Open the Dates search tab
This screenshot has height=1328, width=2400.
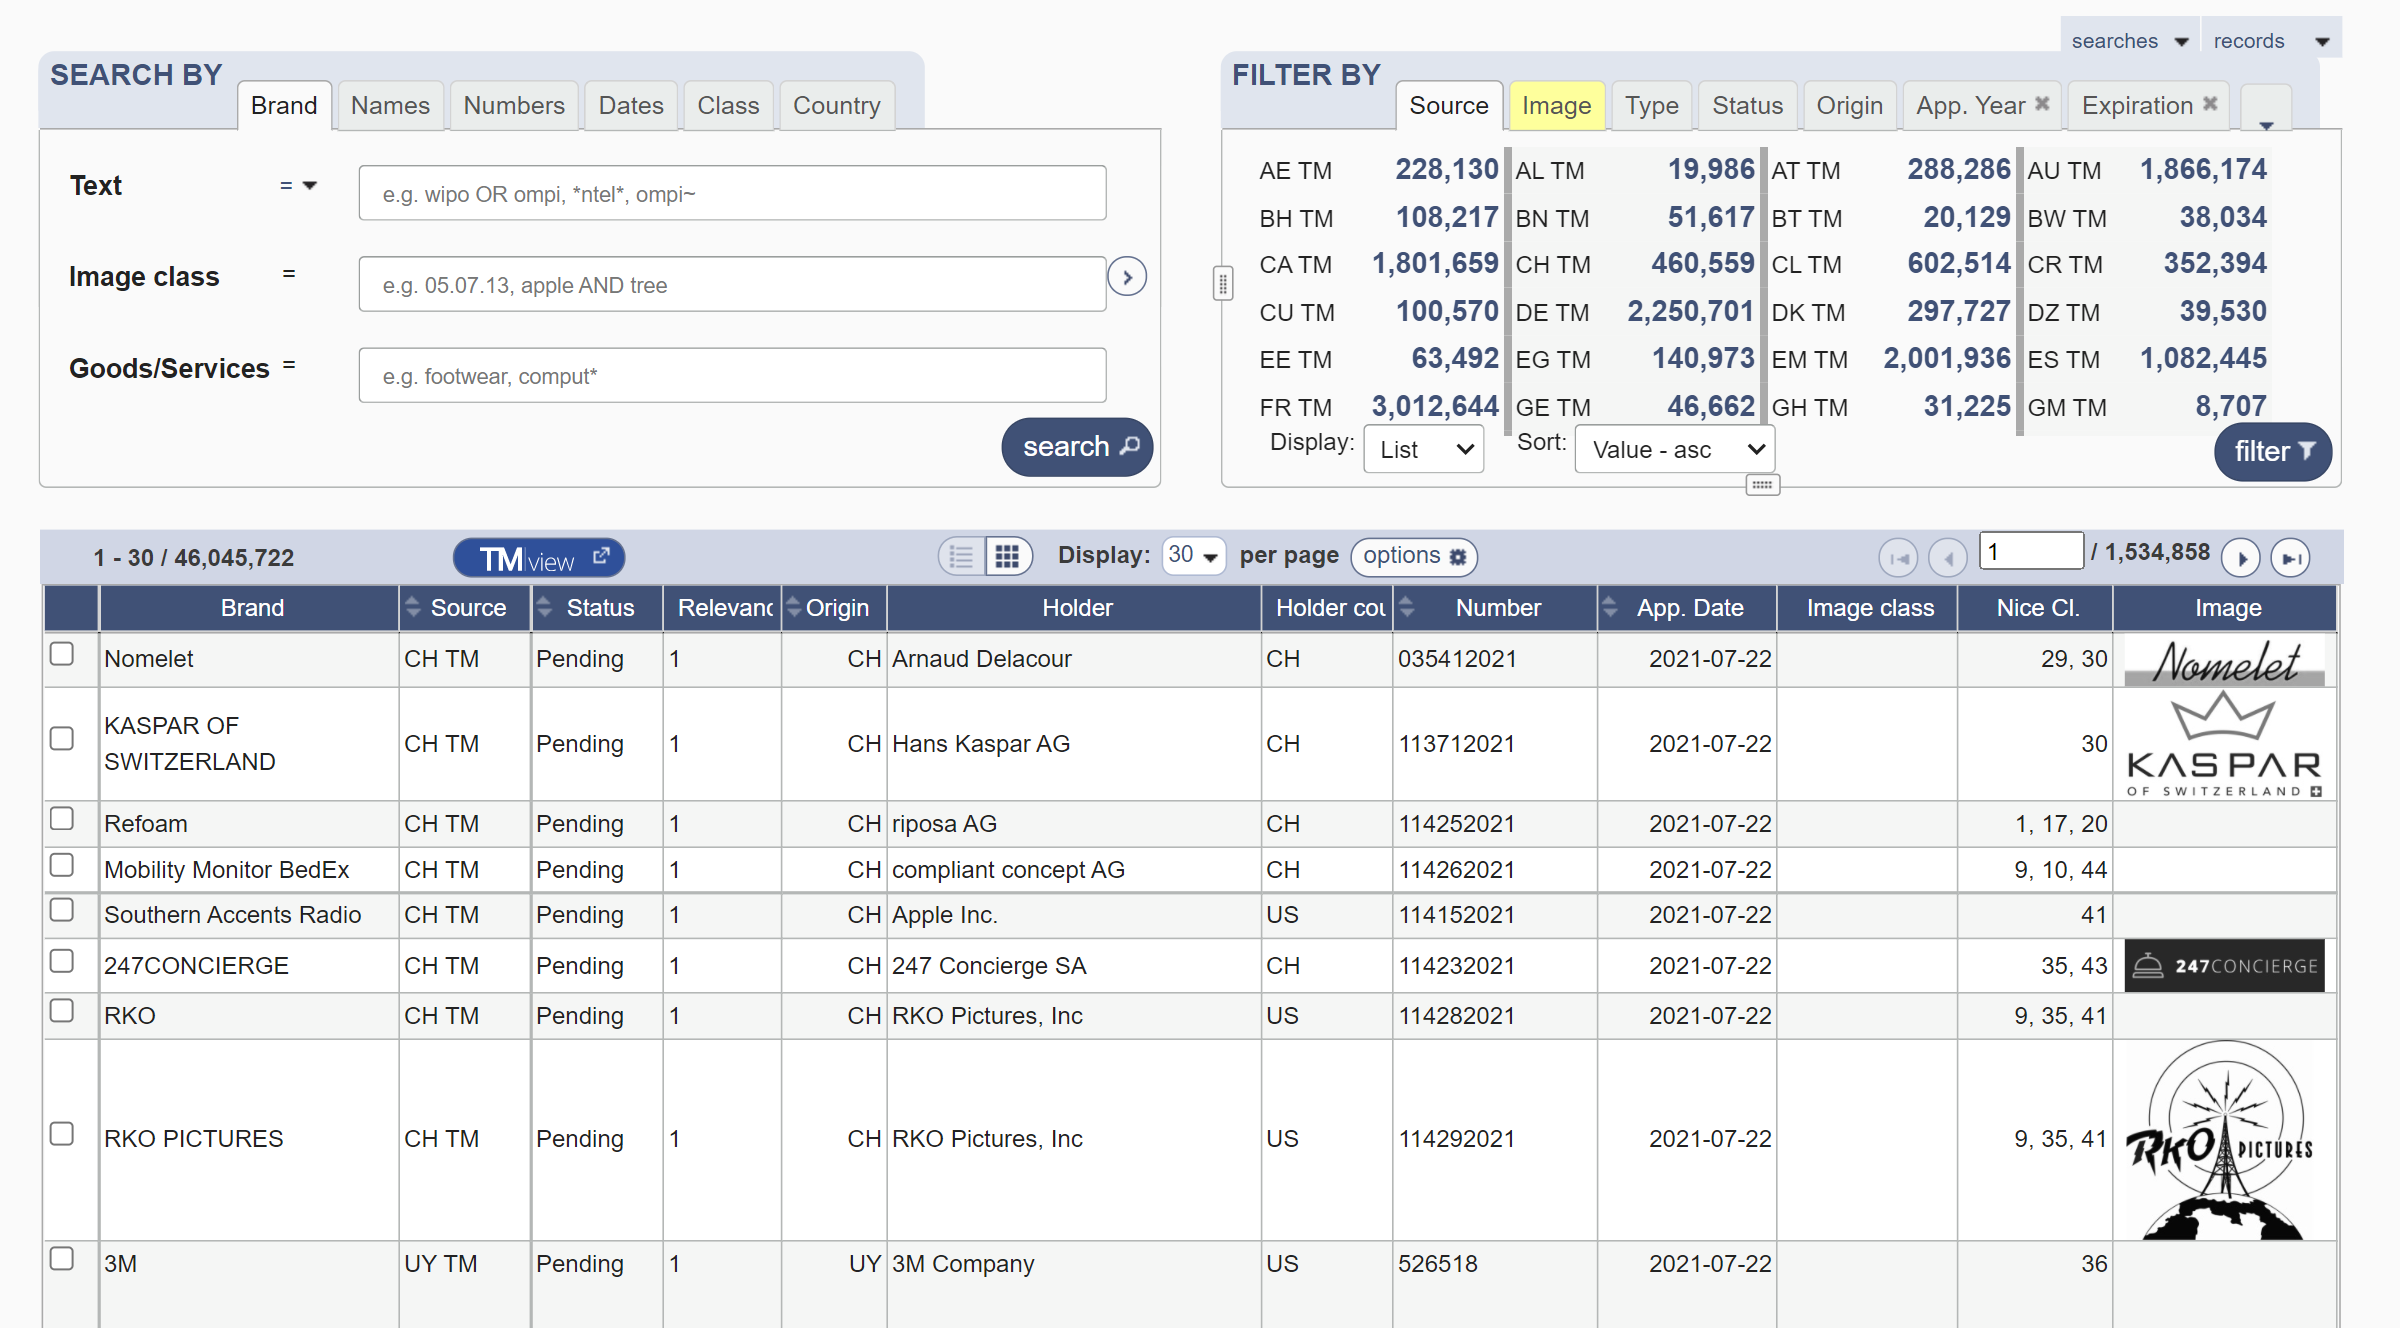pyautogui.click(x=631, y=106)
